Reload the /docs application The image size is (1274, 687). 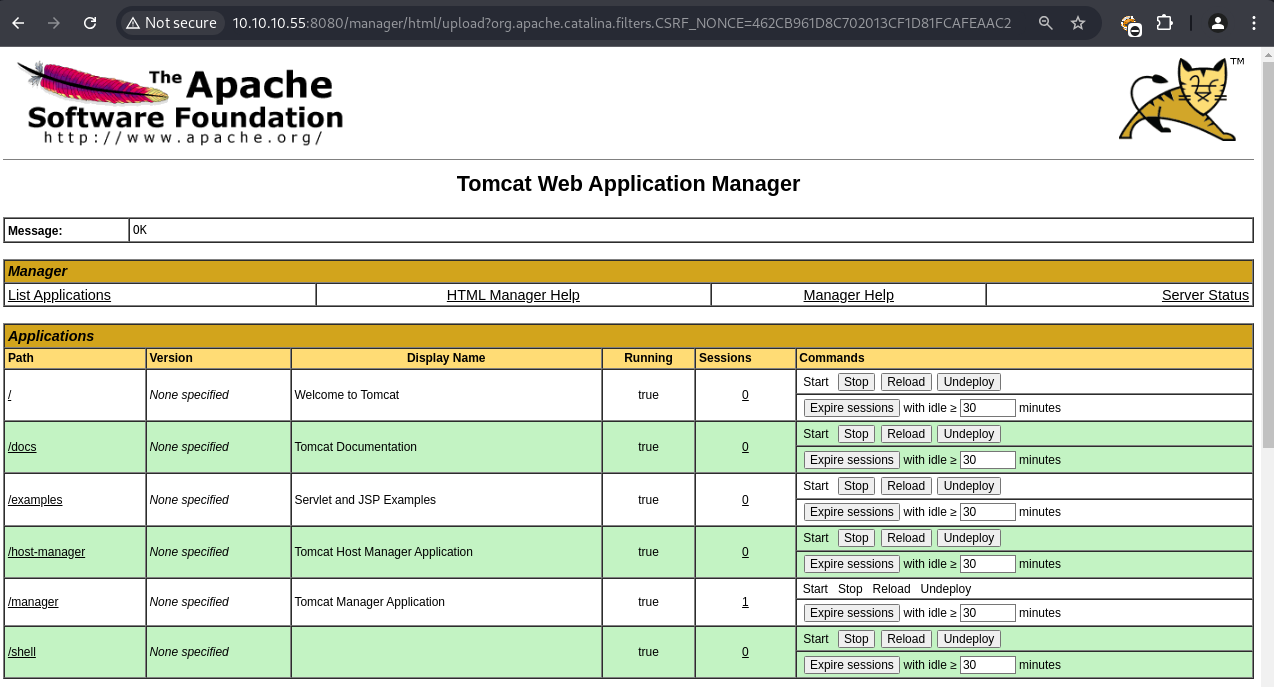point(905,434)
